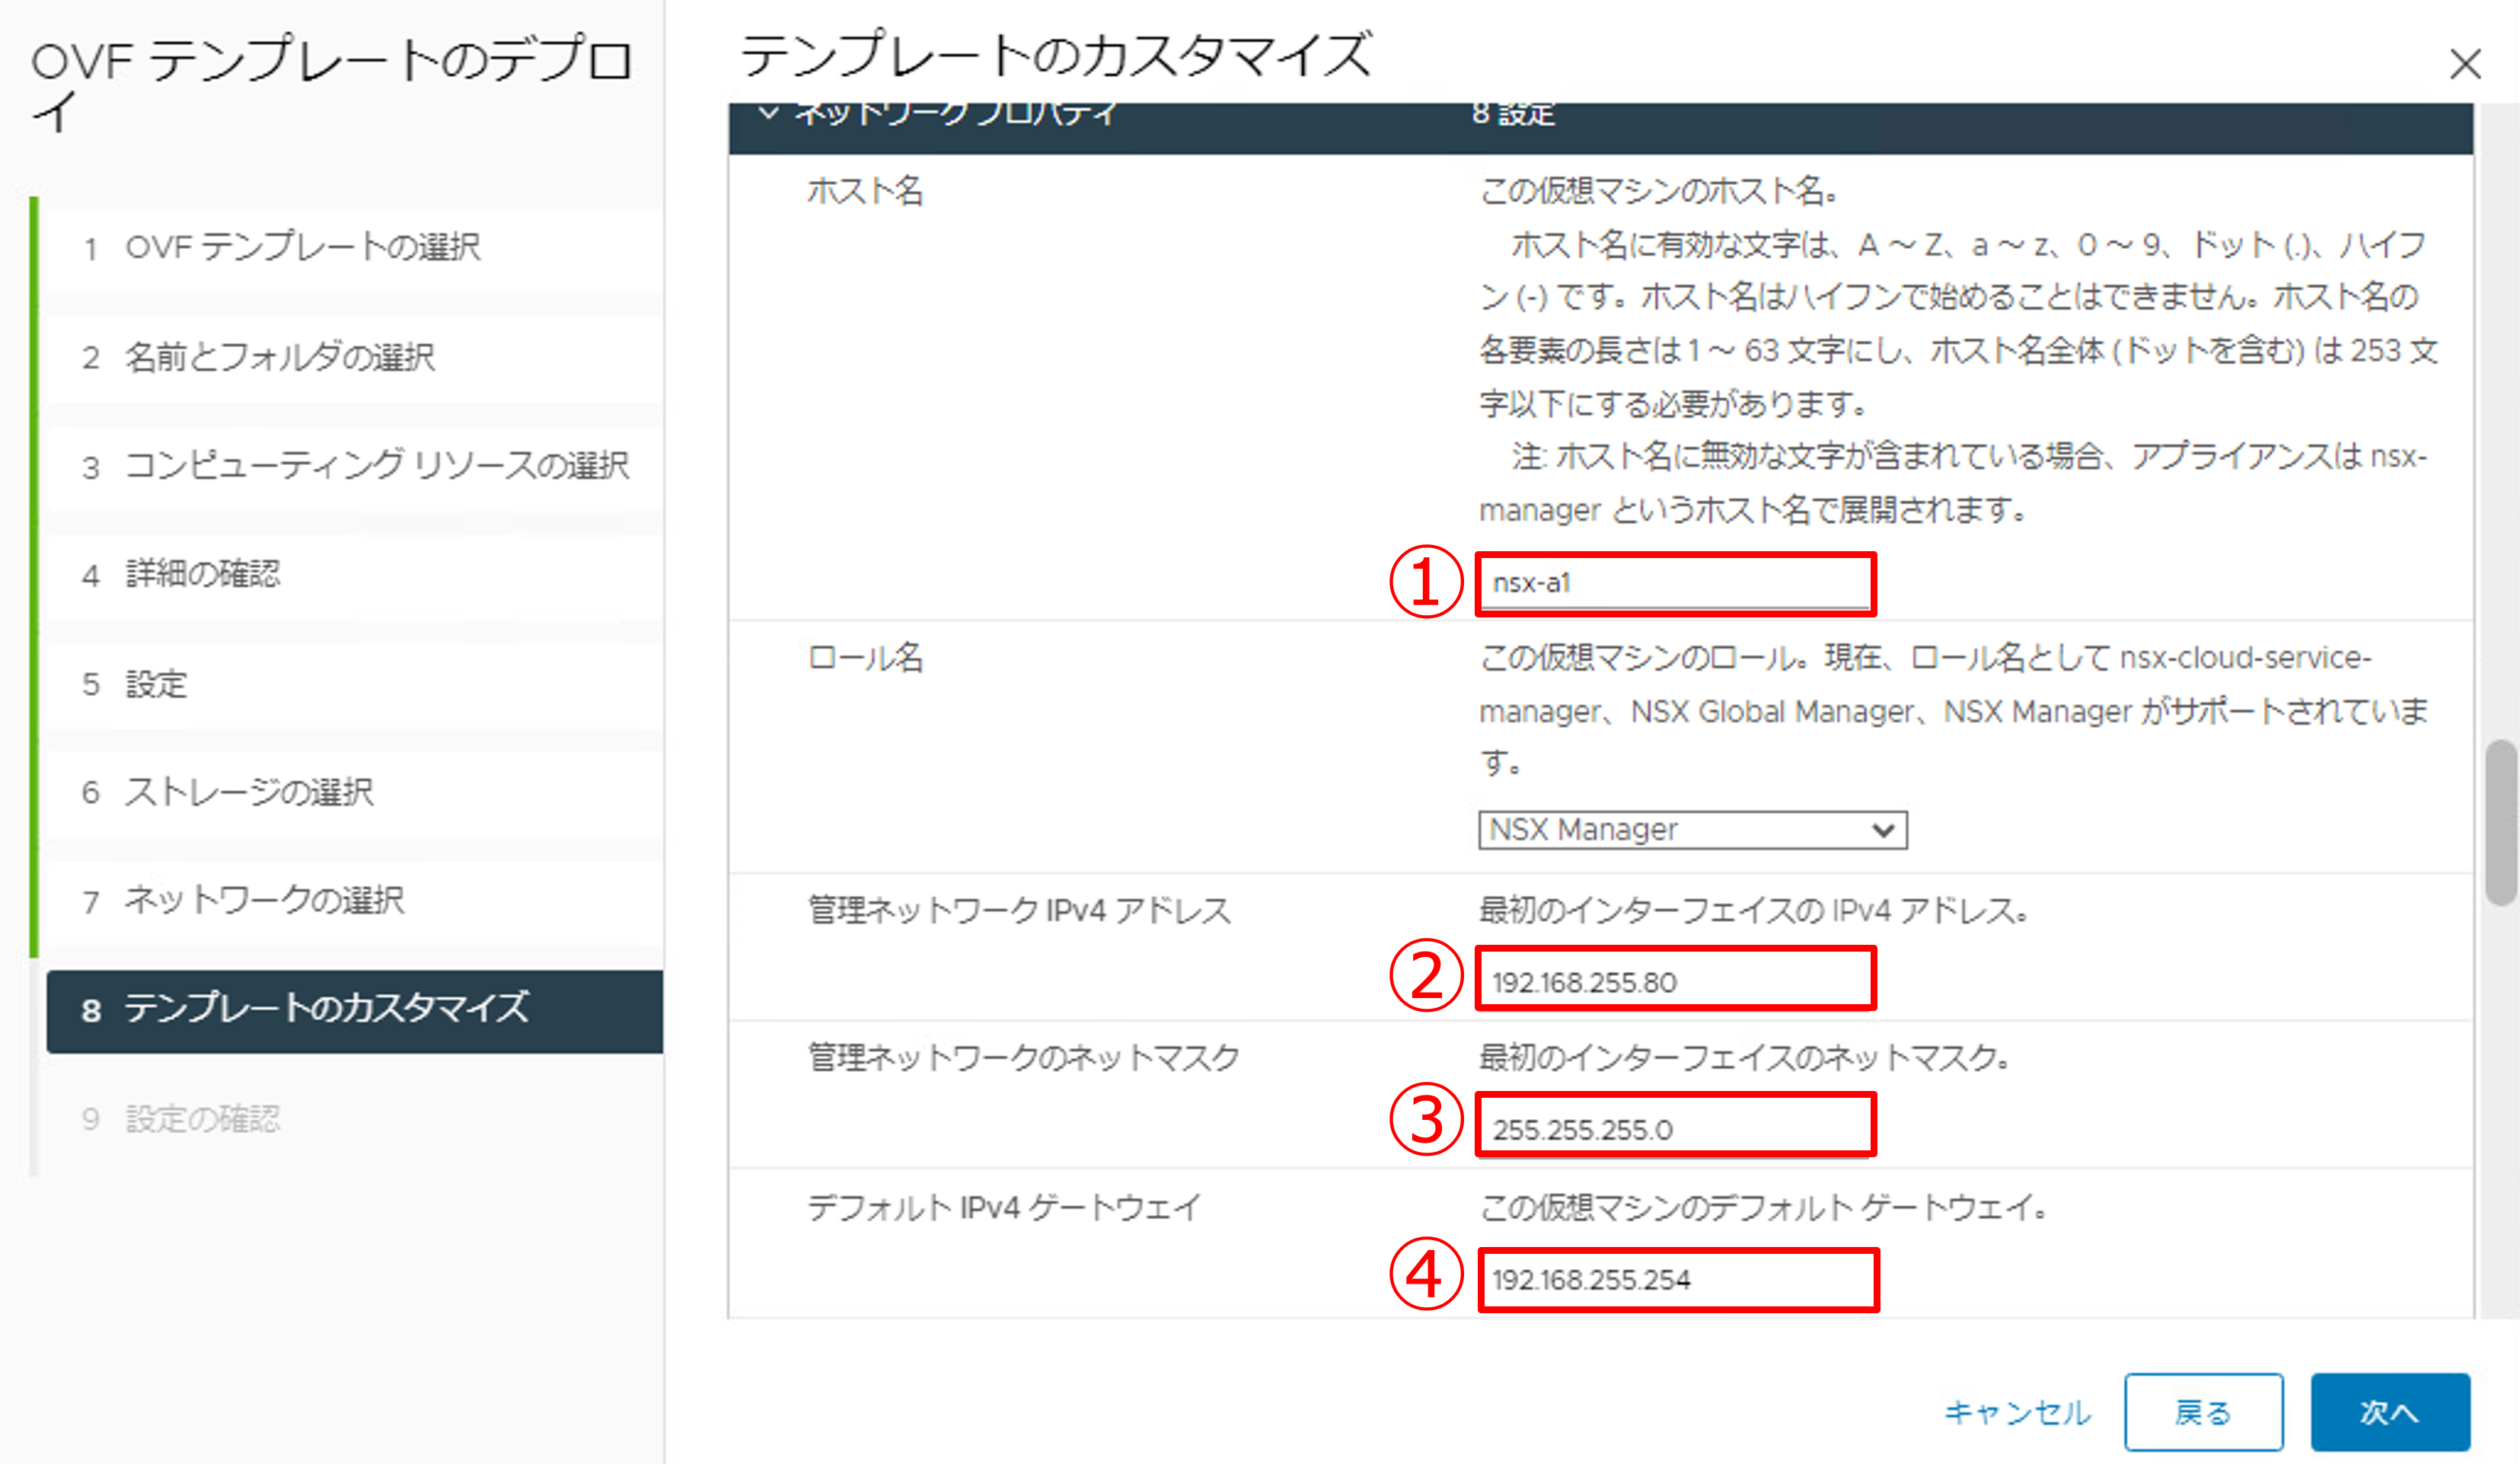This screenshot has height=1464, width=2520.
Task: Click the vertical scrollbar thumb on the right
Action: [x=2500, y=822]
